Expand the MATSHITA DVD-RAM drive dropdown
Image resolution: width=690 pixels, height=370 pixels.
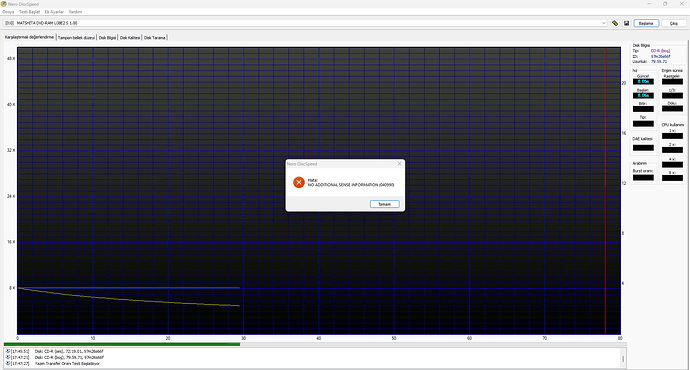(x=604, y=23)
